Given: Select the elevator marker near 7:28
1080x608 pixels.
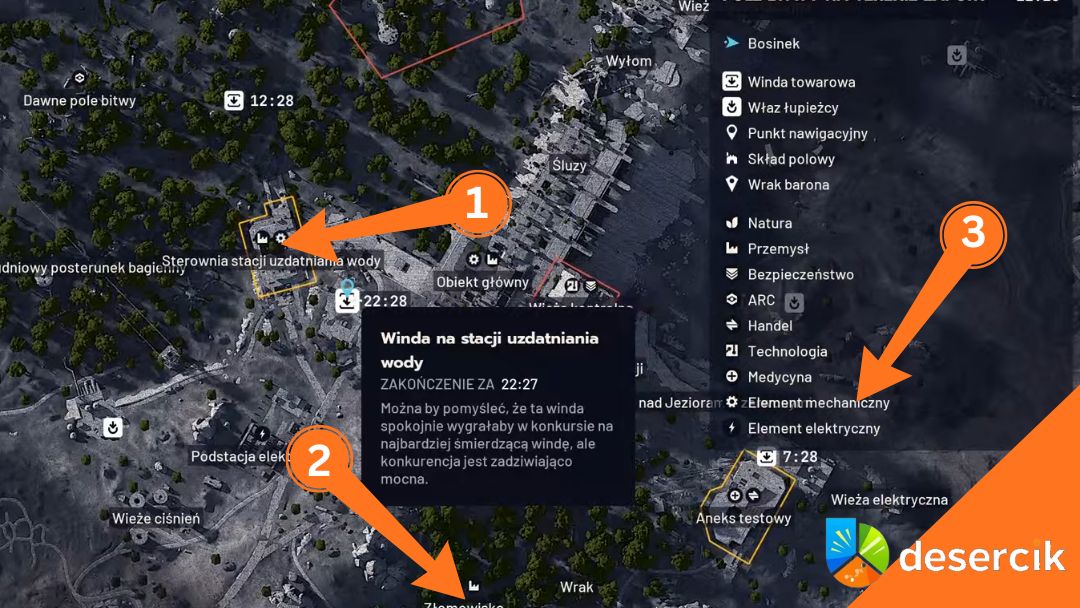Looking at the screenshot, I should (766, 457).
